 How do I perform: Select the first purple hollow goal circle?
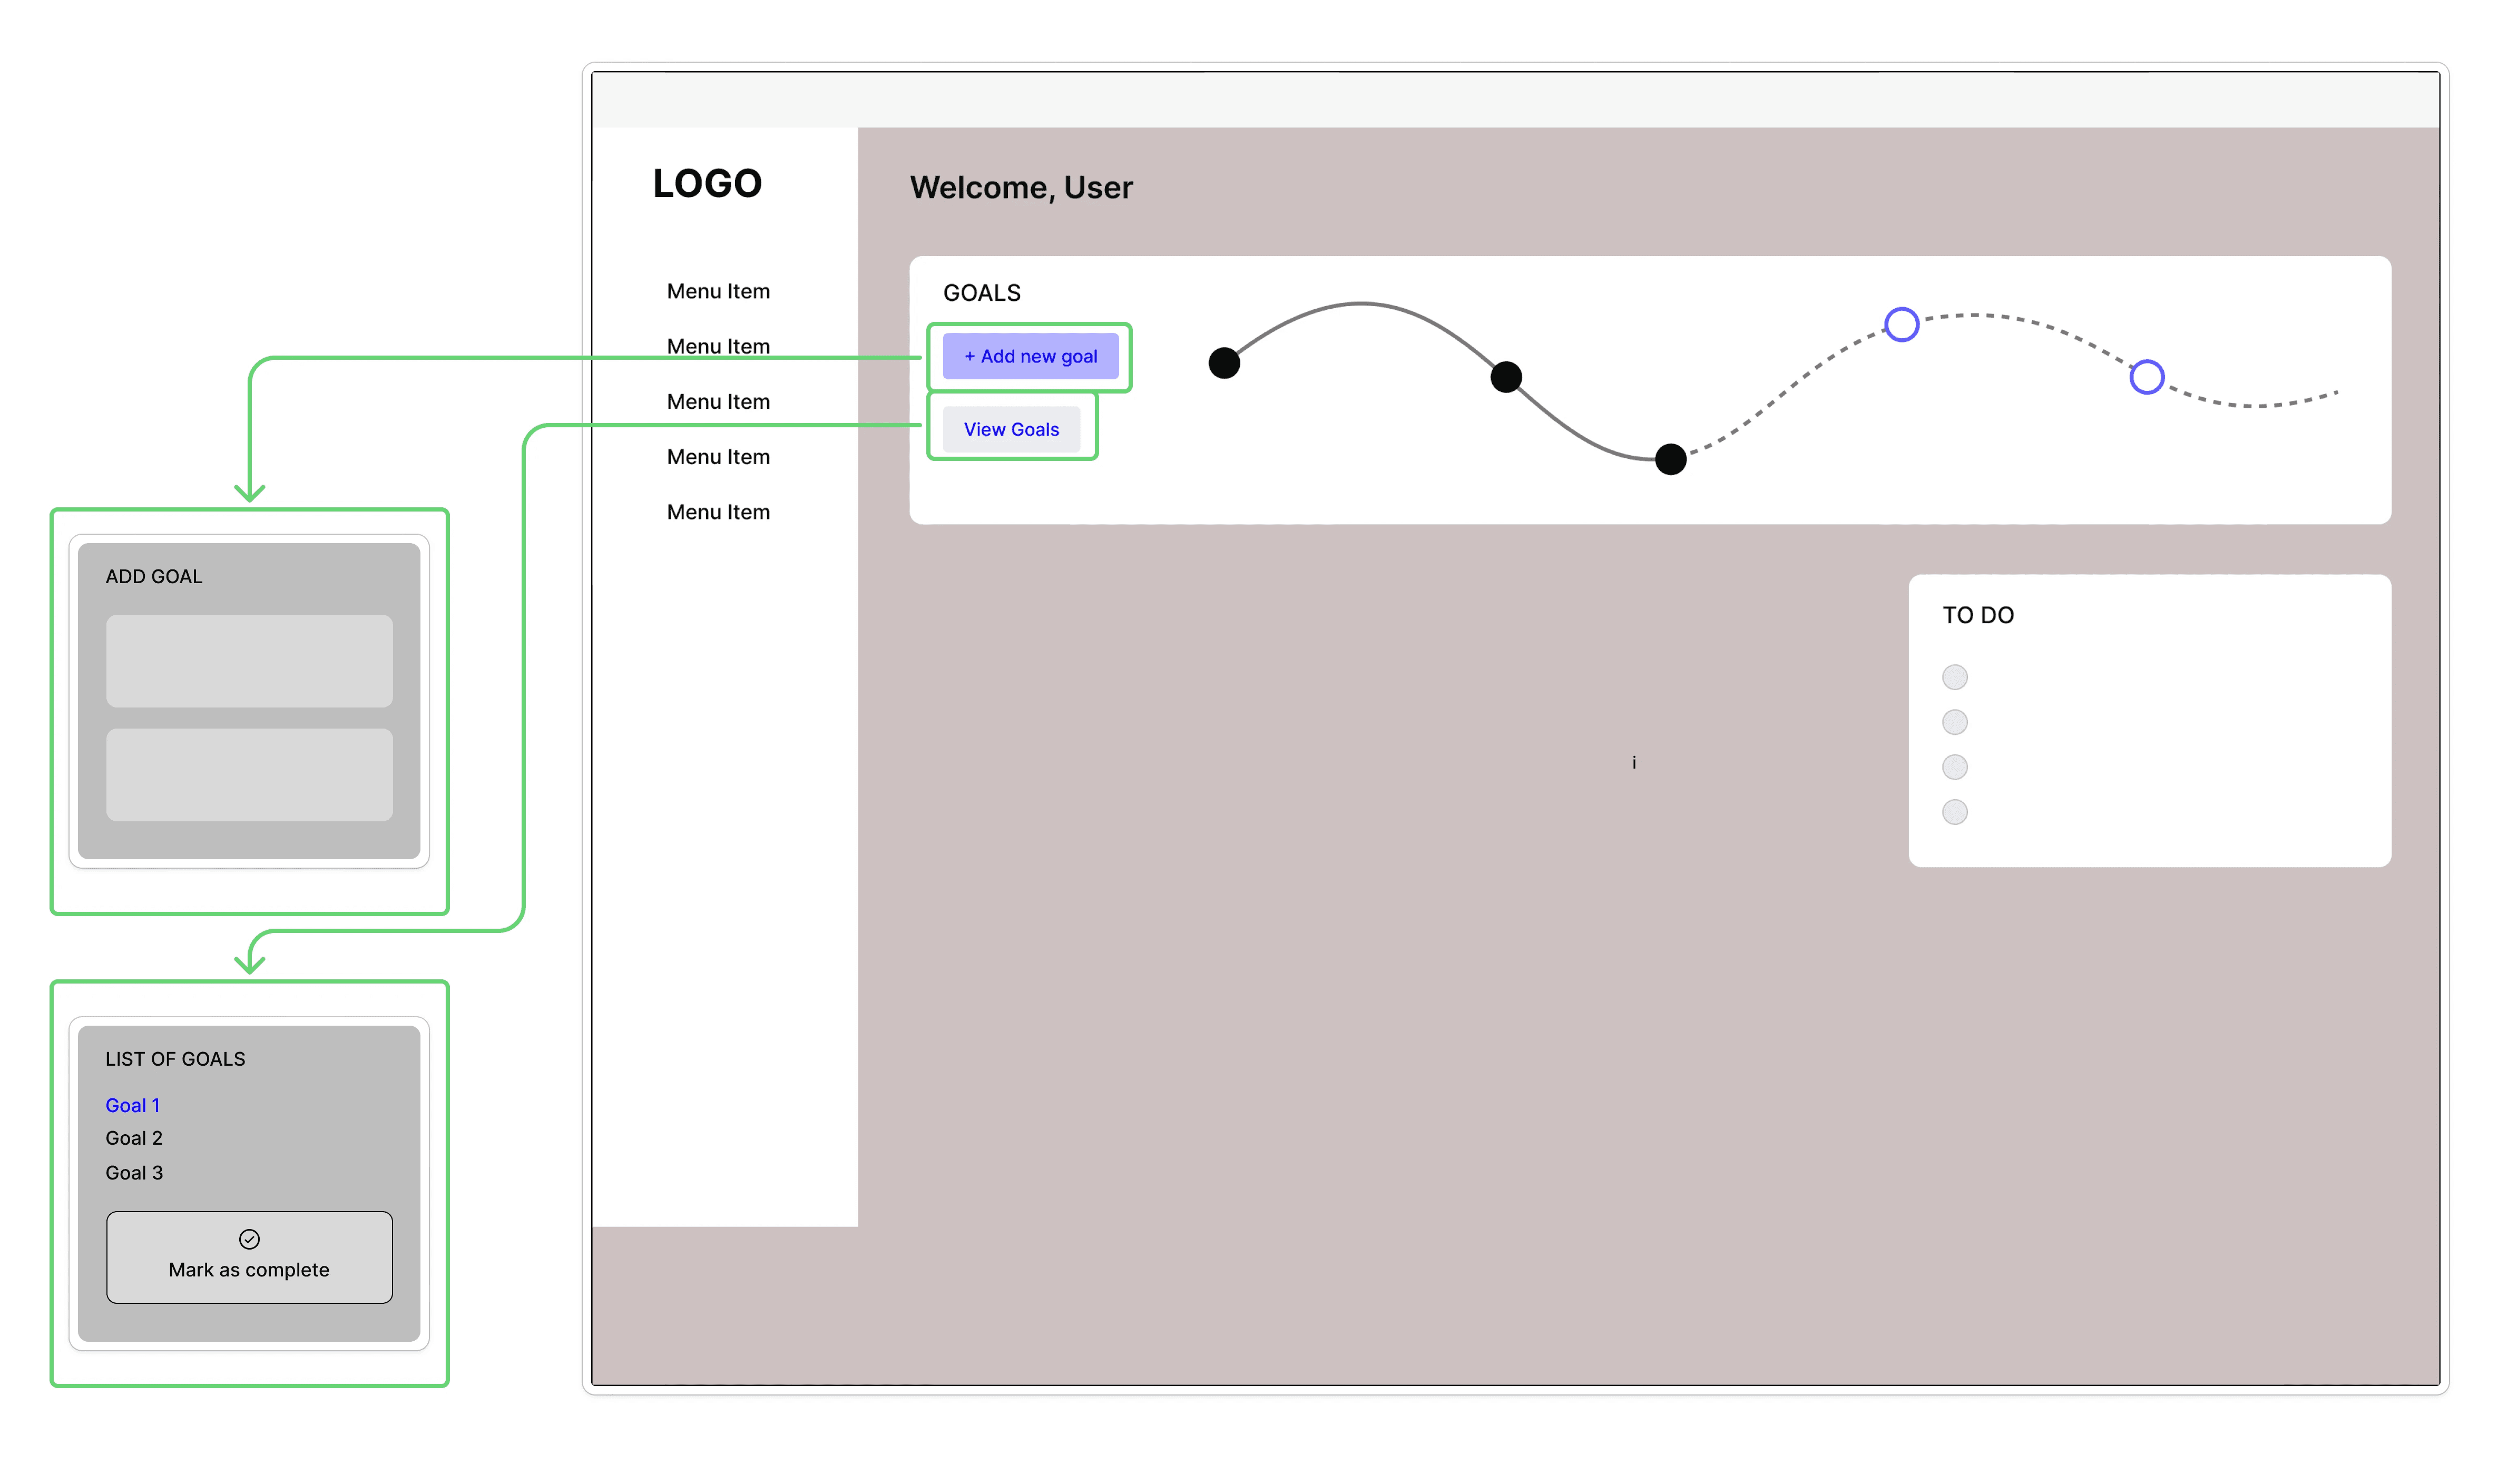point(1901,324)
